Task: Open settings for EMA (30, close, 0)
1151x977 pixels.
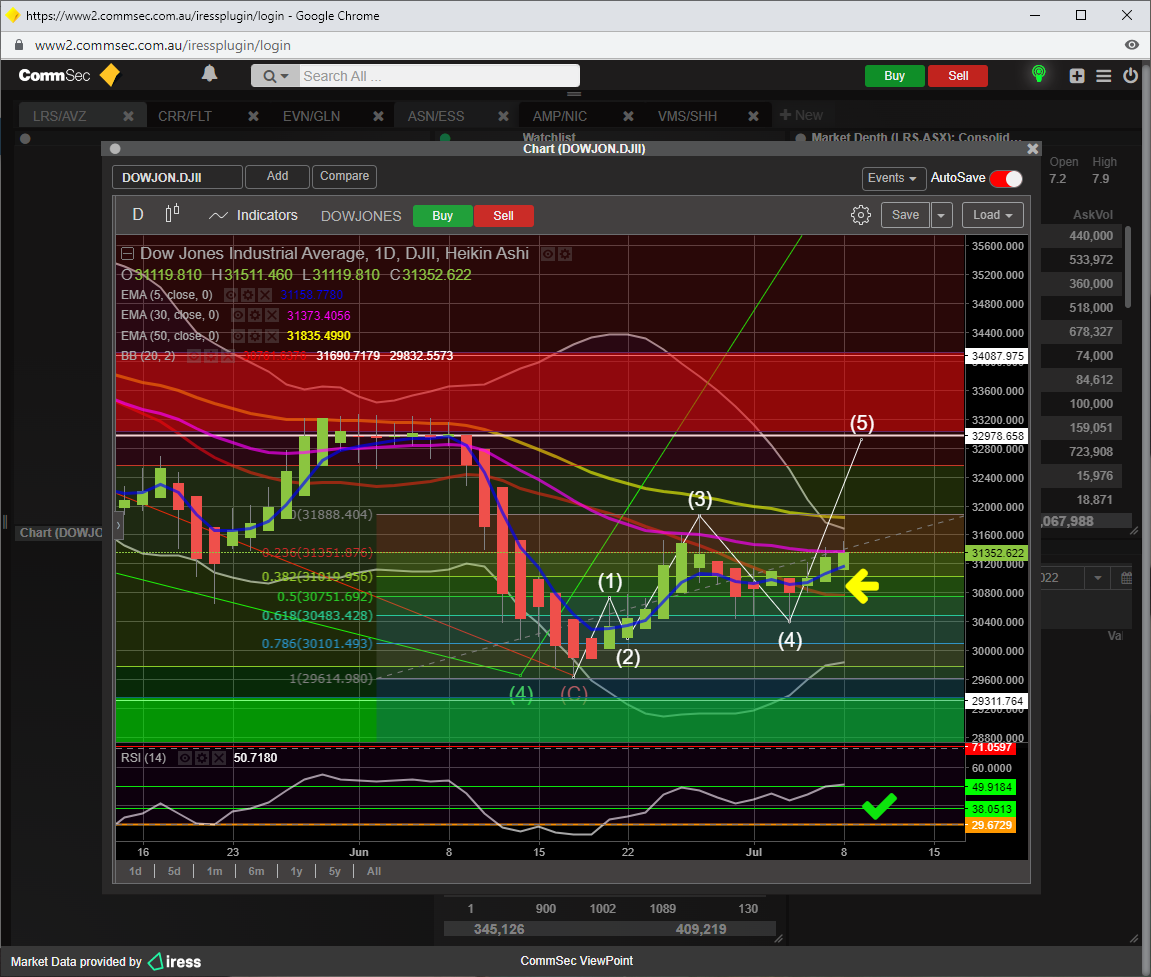Action: click(x=255, y=315)
